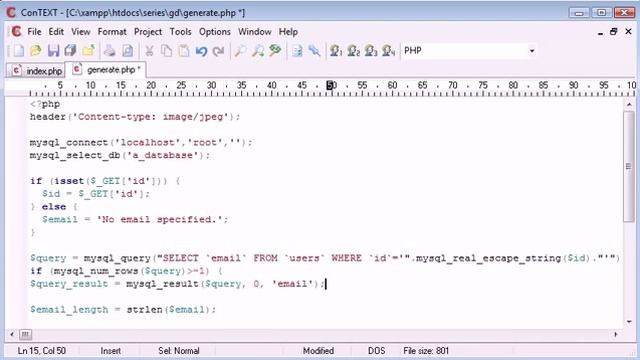
Task: Click the horizontal scrollbar thumb
Action: click(25, 335)
